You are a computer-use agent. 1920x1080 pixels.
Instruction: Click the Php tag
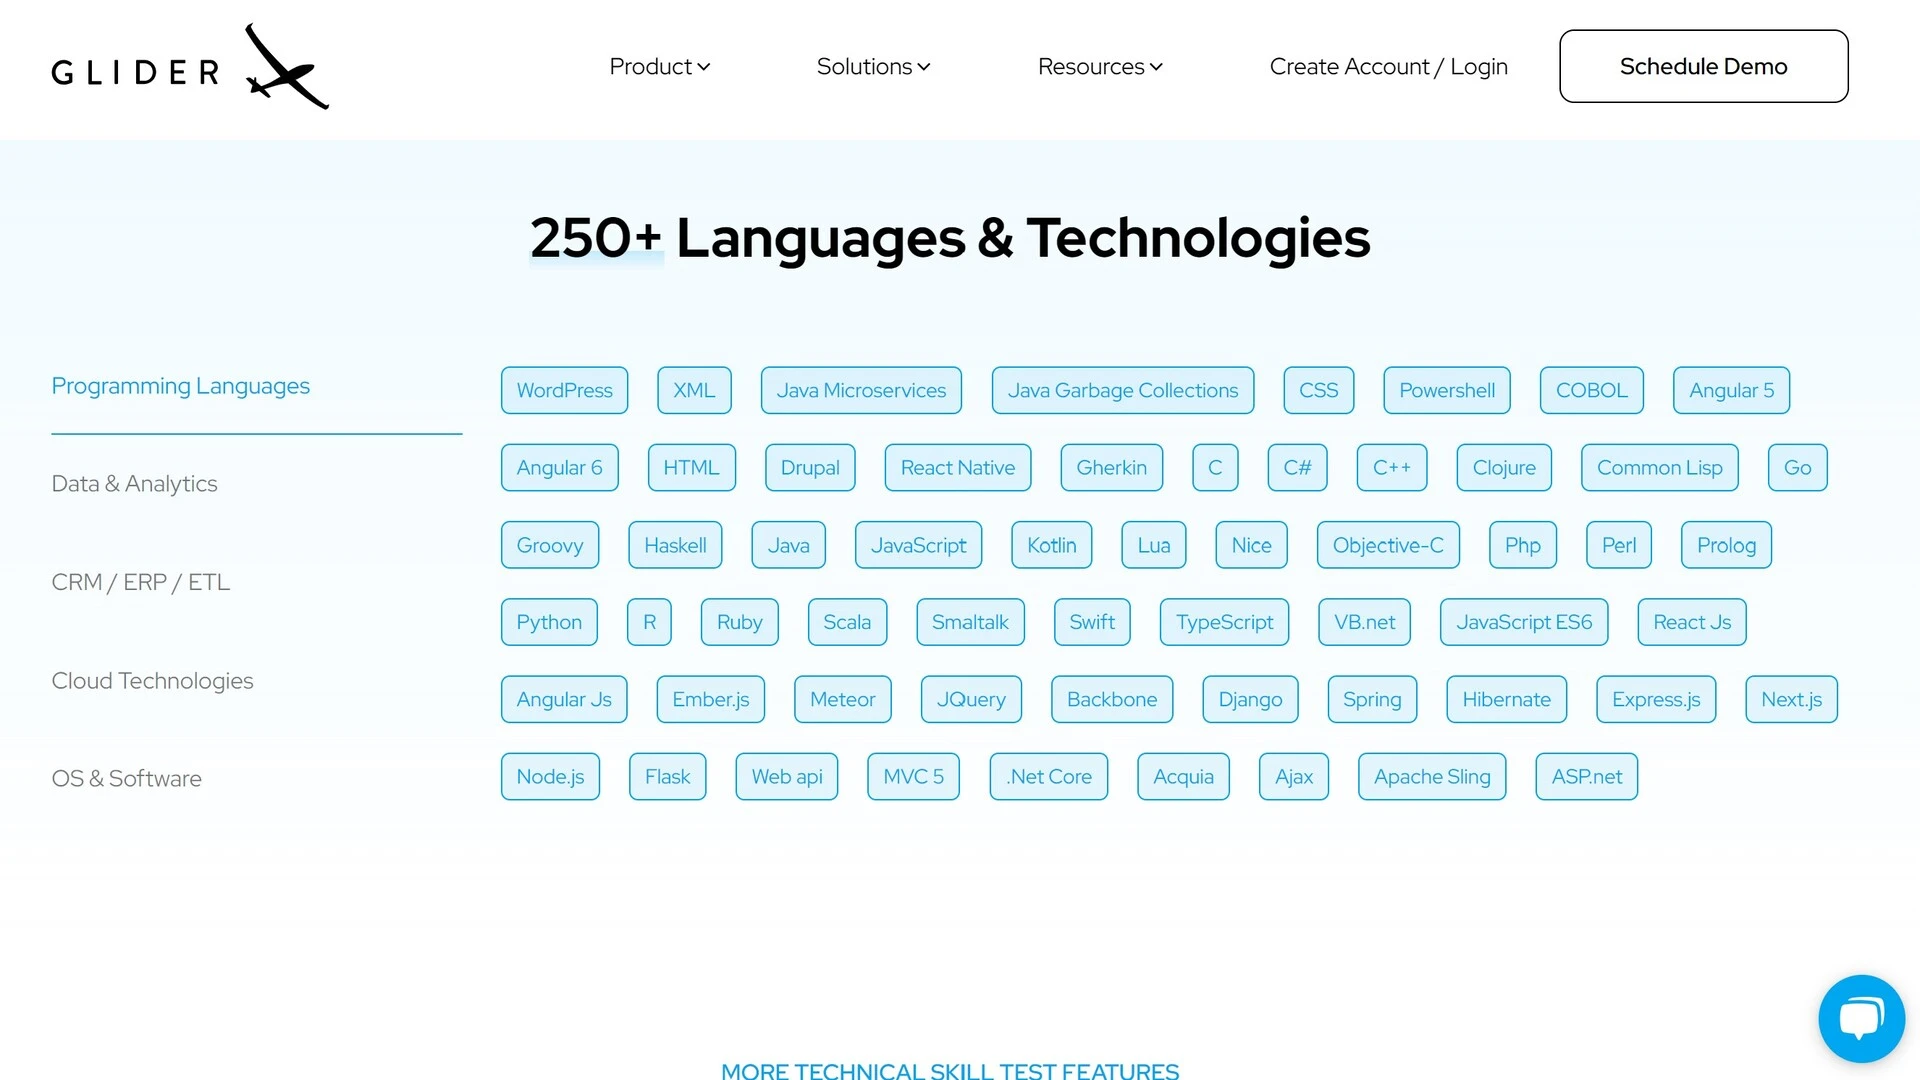[x=1522, y=545]
